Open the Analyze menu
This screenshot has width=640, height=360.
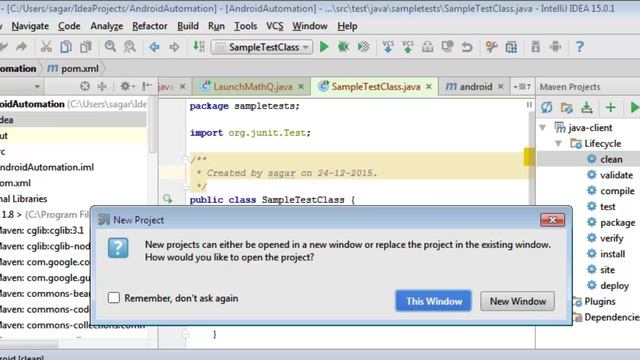pyautogui.click(x=107, y=26)
